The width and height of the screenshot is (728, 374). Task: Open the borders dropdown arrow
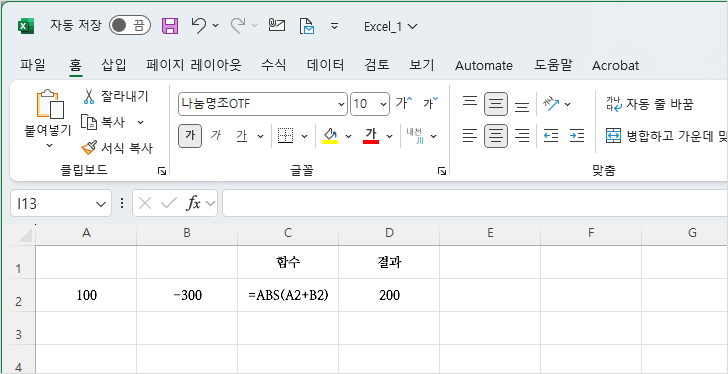[x=305, y=136]
